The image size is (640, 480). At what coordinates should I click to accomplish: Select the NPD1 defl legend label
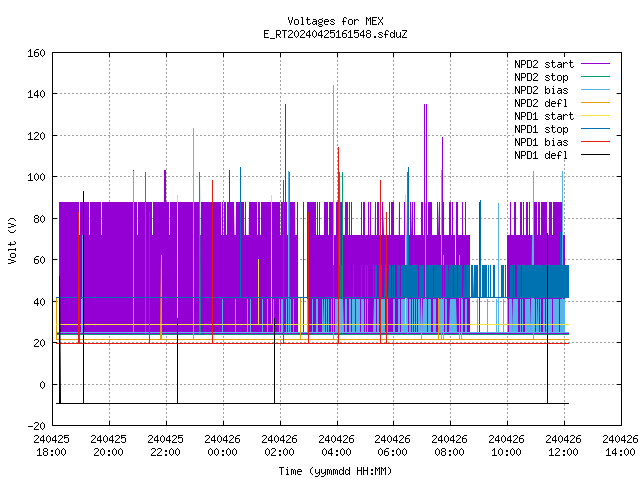pos(541,155)
